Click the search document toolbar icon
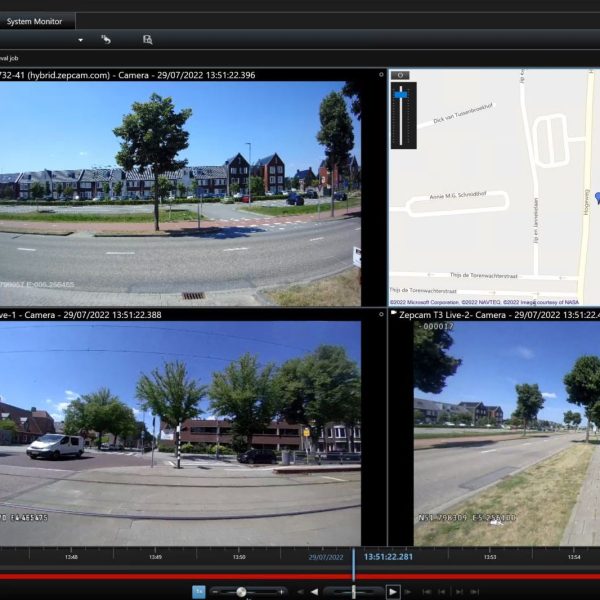 (147, 40)
